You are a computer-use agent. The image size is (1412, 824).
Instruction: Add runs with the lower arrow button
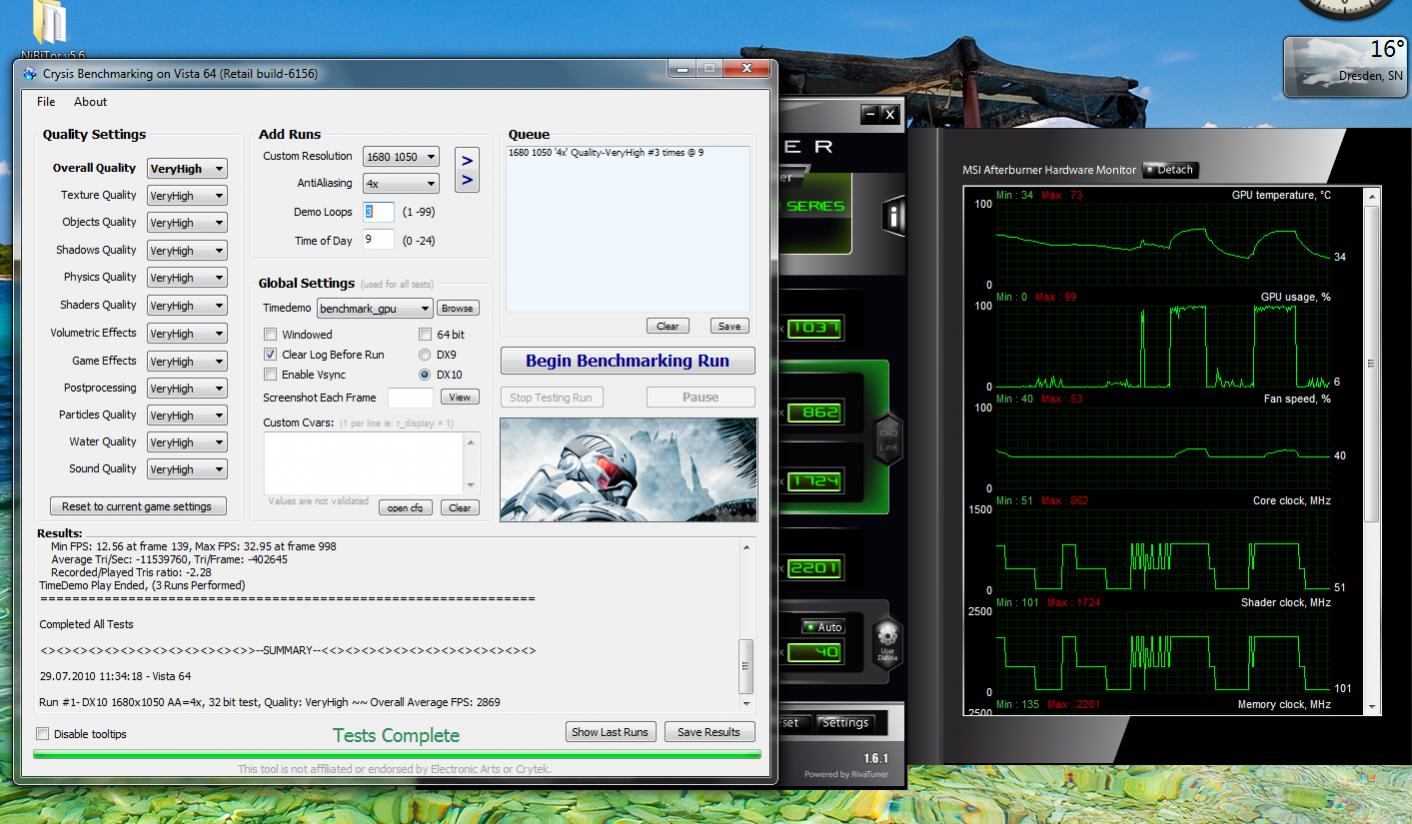pyautogui.click(x=467, y=181)
